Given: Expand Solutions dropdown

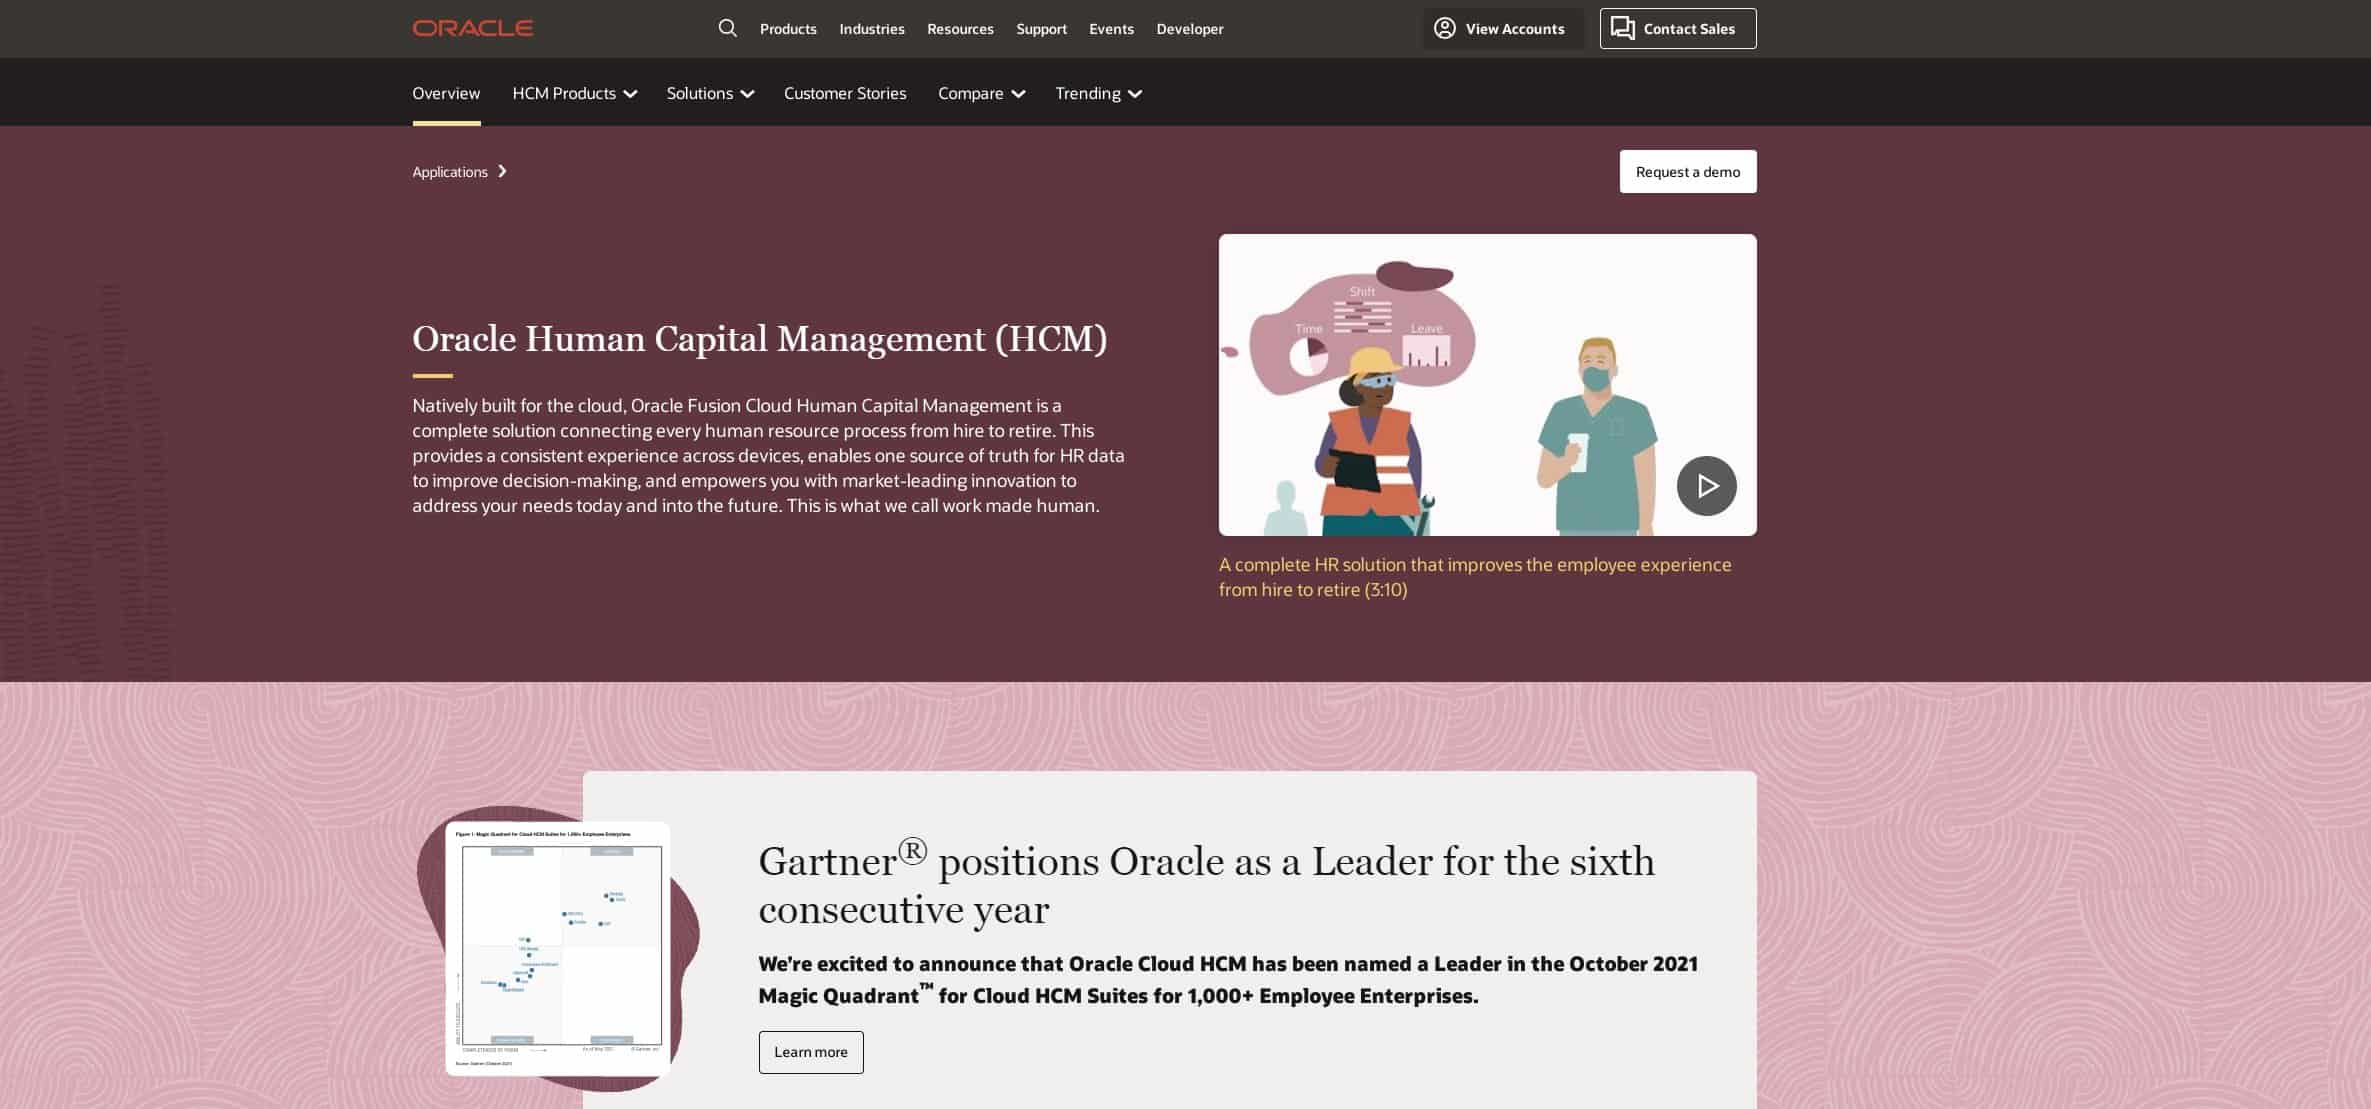Looking at the screenshot, I should tap(710, 93).
